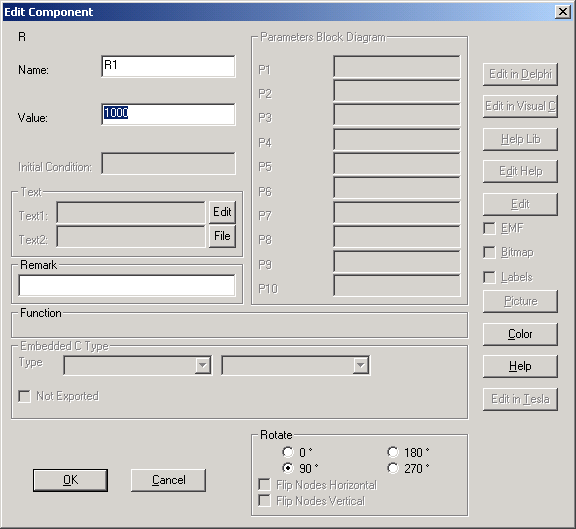Click the Edit button beside Text1
The height and width of the screenshot is (529, 576).
coord(222,212)
